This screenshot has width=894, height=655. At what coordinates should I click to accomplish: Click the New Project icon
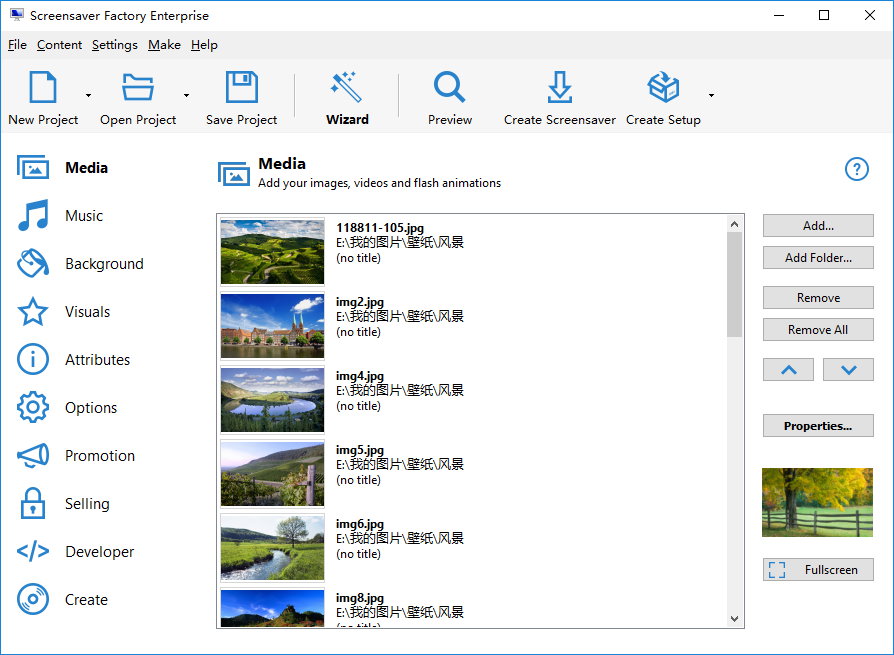[43, 87]
